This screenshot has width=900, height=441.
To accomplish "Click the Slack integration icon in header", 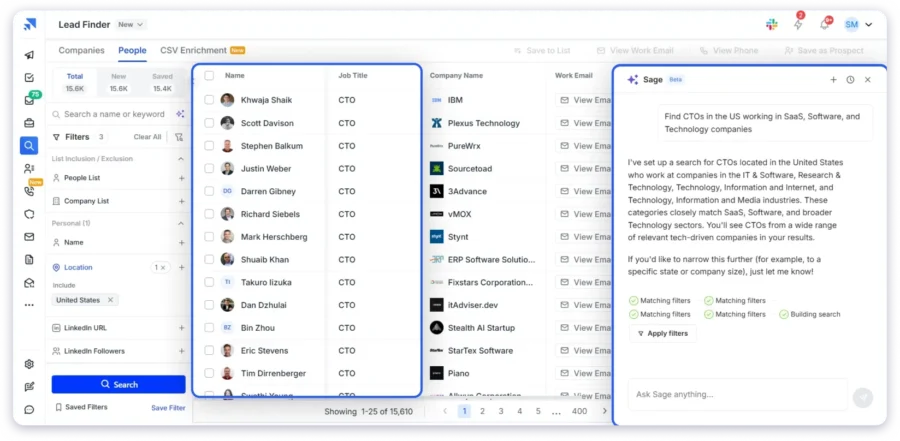I will tap(771, 25).
